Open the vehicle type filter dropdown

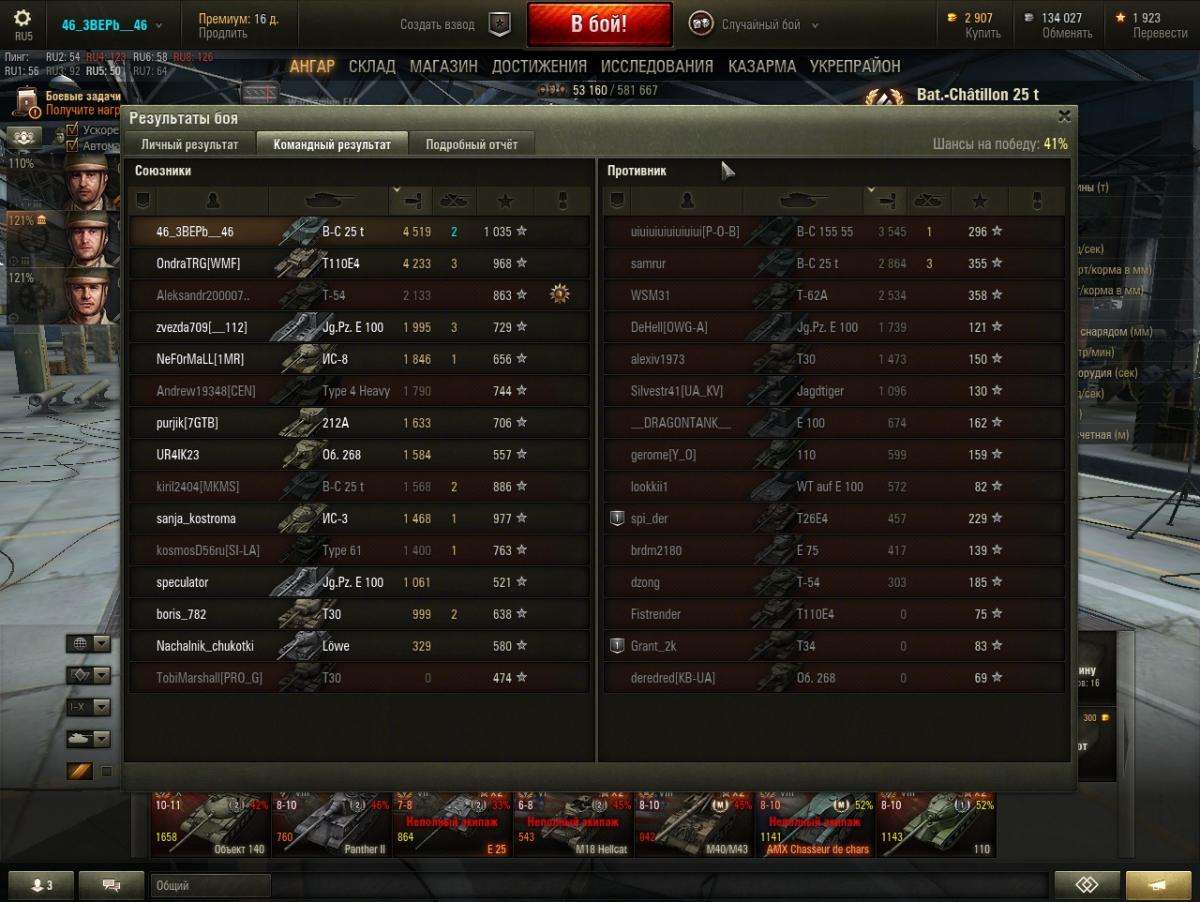click(x=88, y=675)
